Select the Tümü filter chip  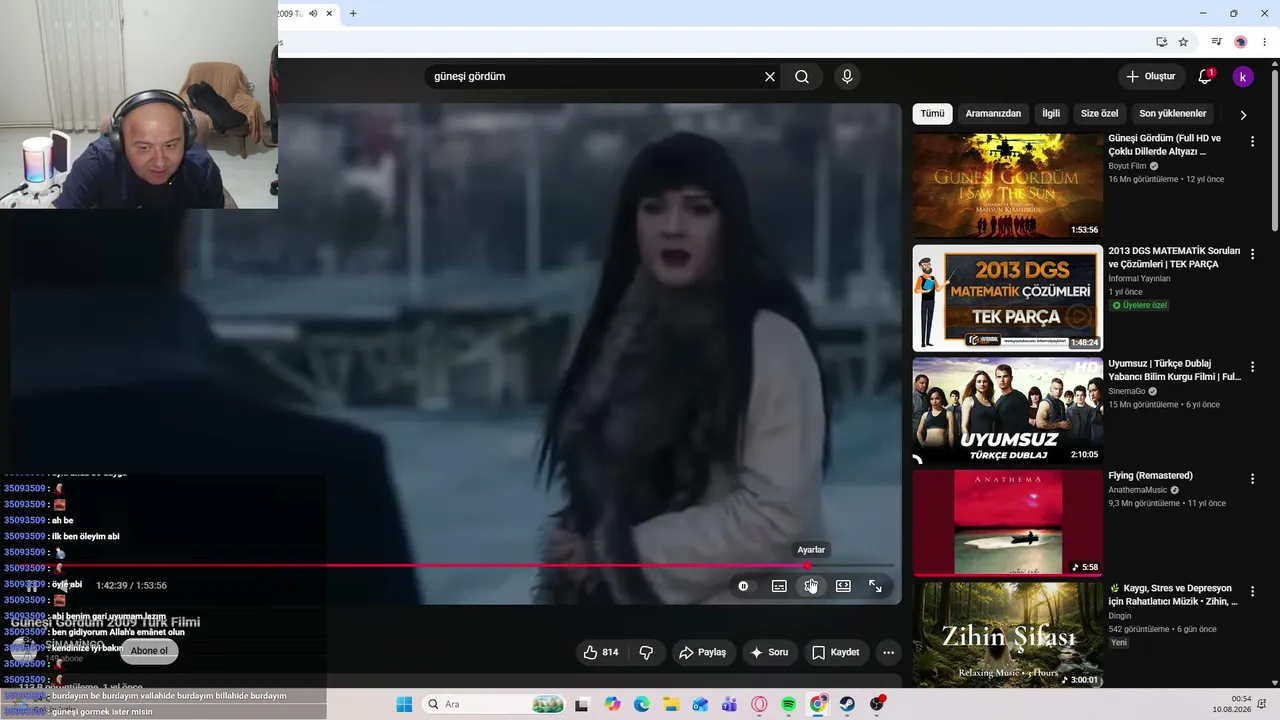(x=932, y=114)
